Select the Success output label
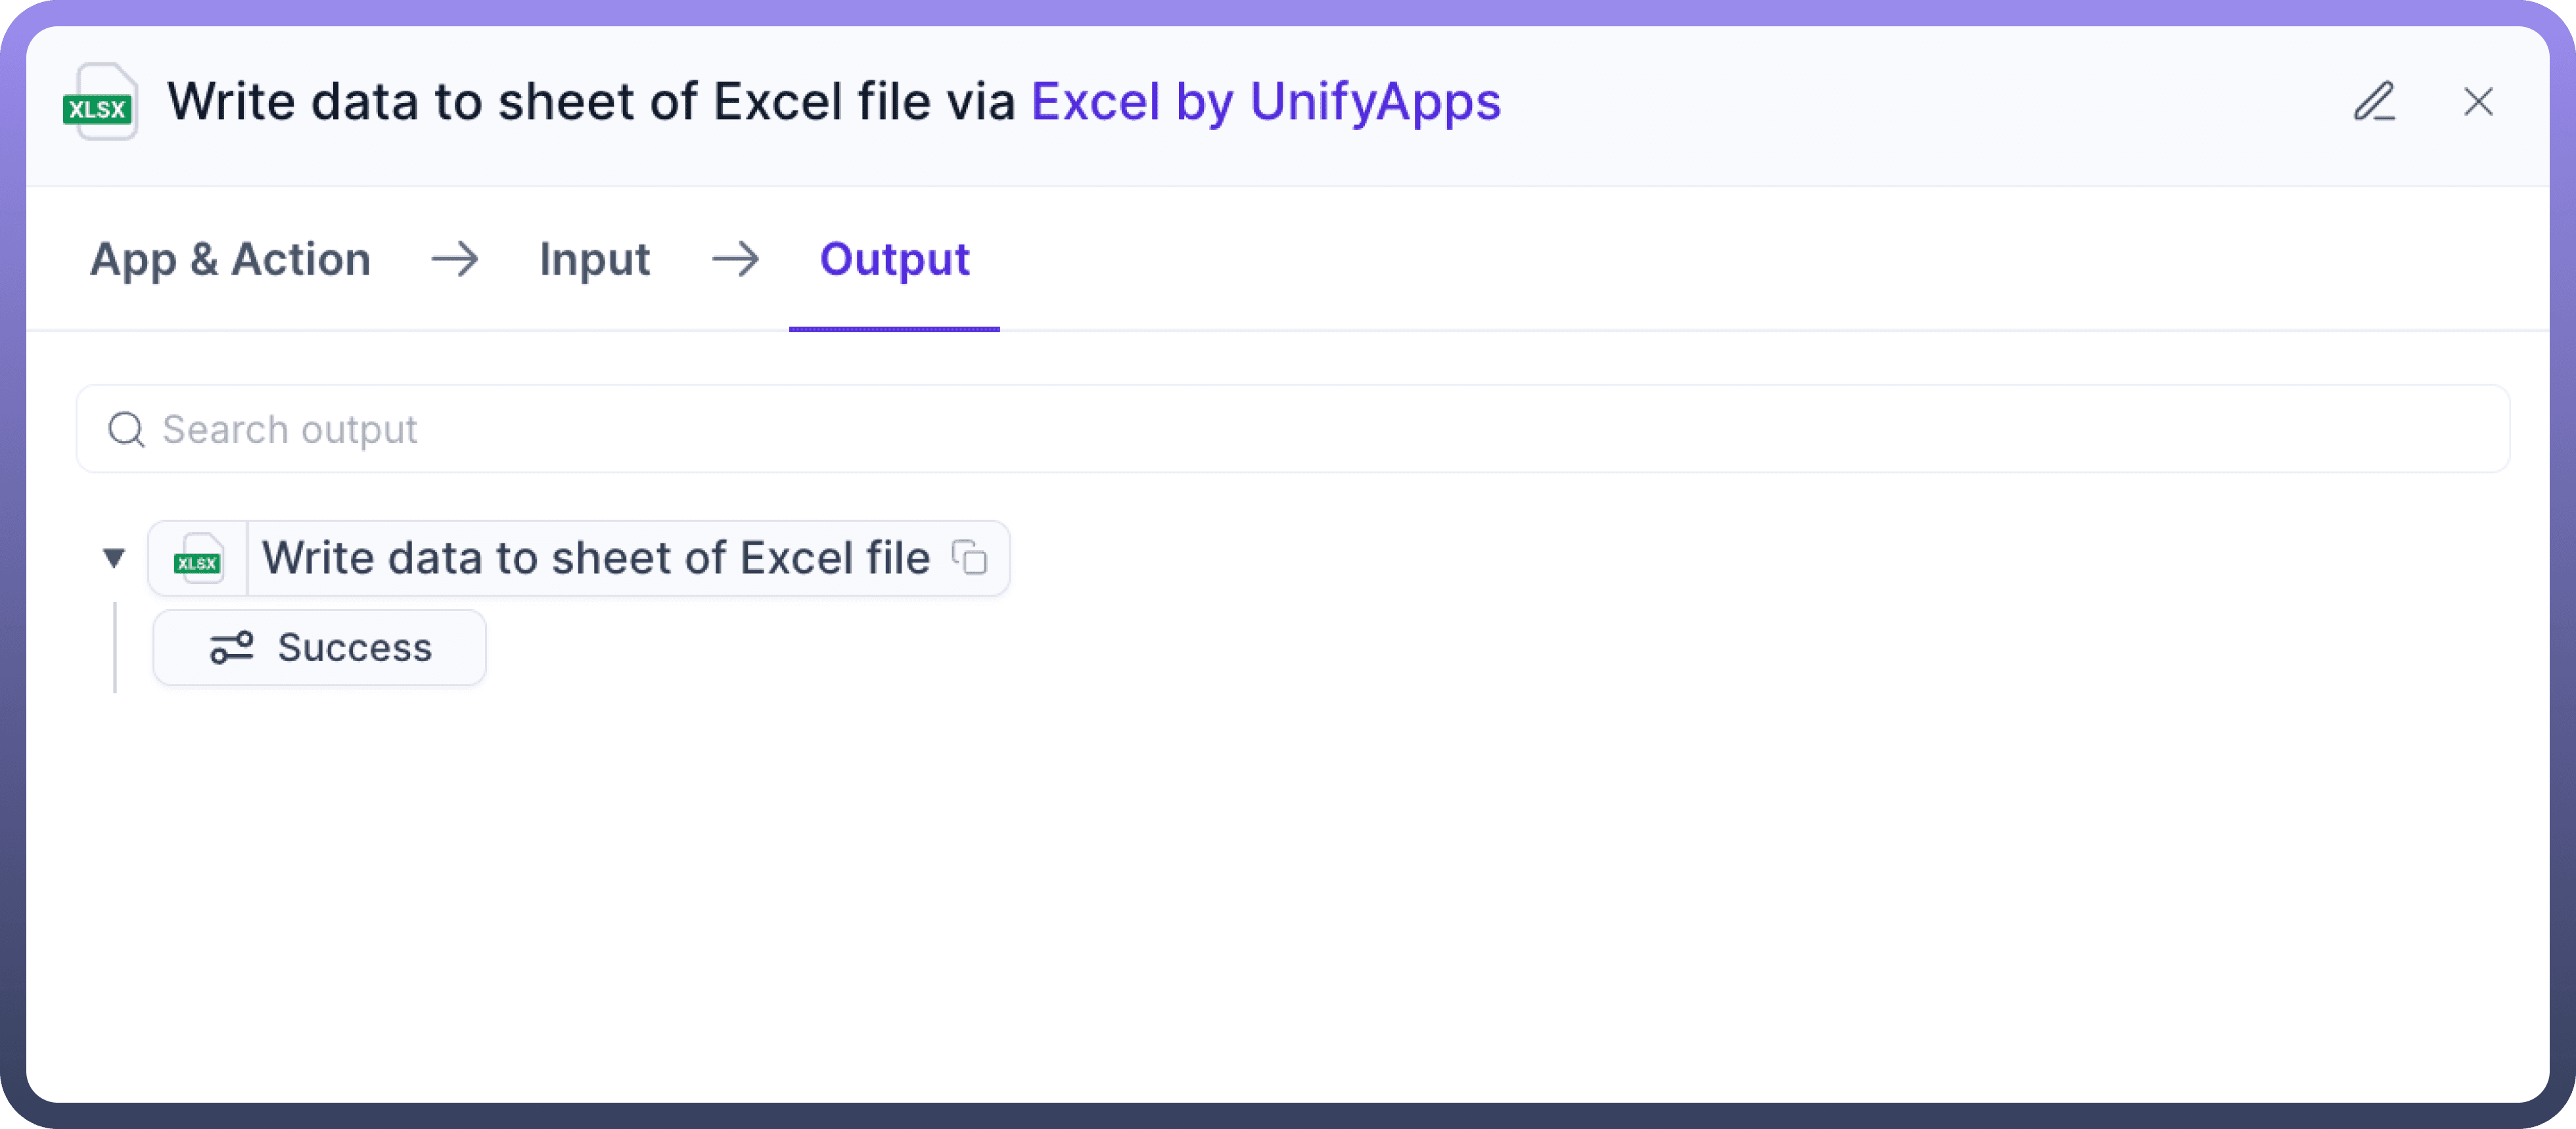The width and height of the screenshot is (2576, 1129). point(355,648)
